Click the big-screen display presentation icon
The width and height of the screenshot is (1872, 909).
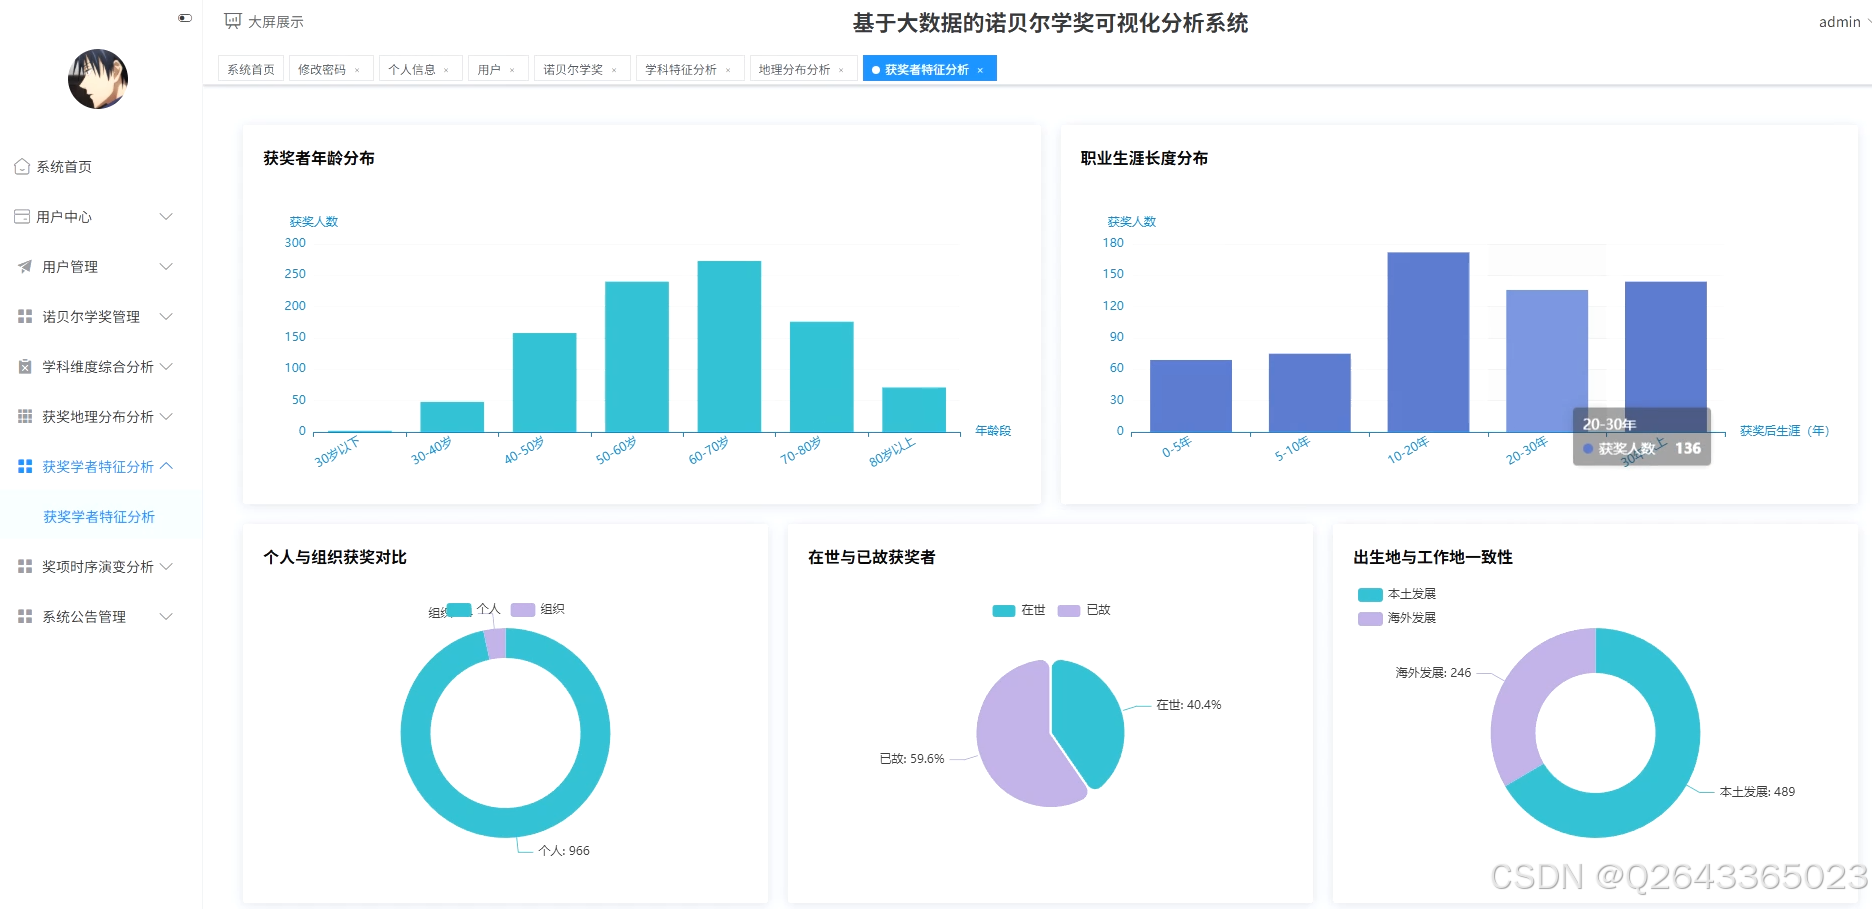[233, 21]
